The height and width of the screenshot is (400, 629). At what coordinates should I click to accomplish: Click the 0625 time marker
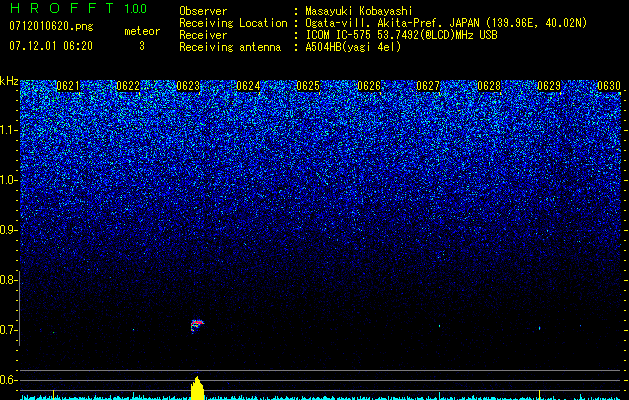coord(308,86)
